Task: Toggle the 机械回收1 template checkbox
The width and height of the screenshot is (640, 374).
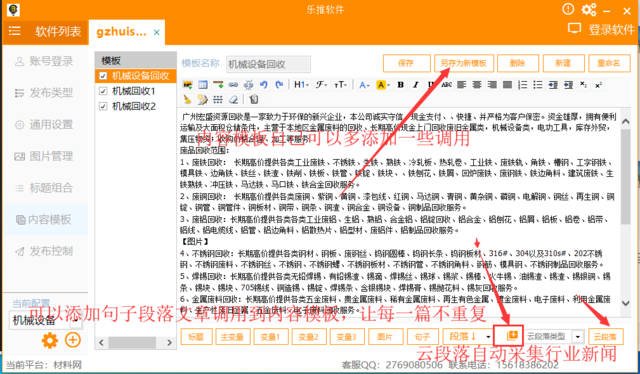Action: (103, 91)
